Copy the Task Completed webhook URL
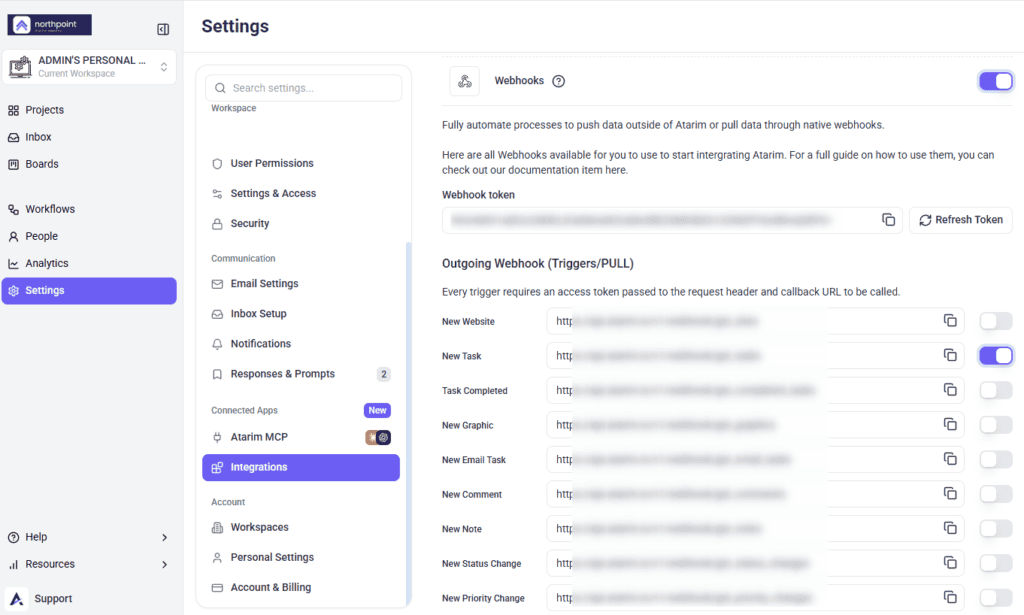1024x615 pixels. pos(950,390)
